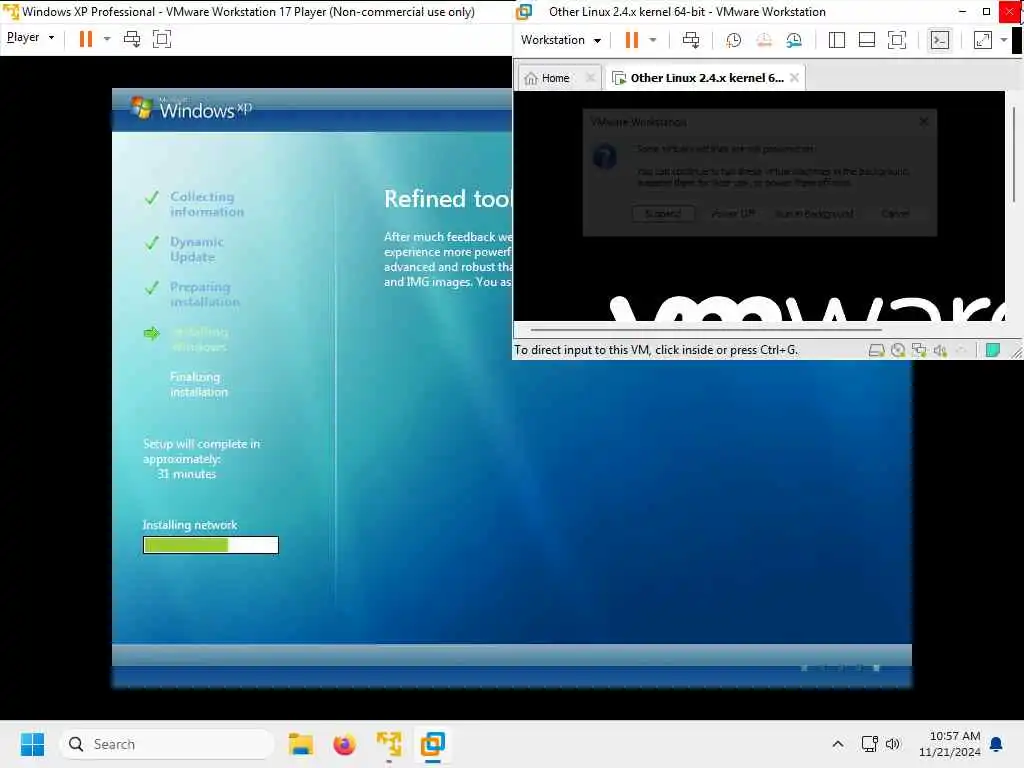Image resolution: width=1024 pixels, height=768 pixels.
Task: Open network settings from system tray
Action: pyautogui.click(x=869, y=744)
